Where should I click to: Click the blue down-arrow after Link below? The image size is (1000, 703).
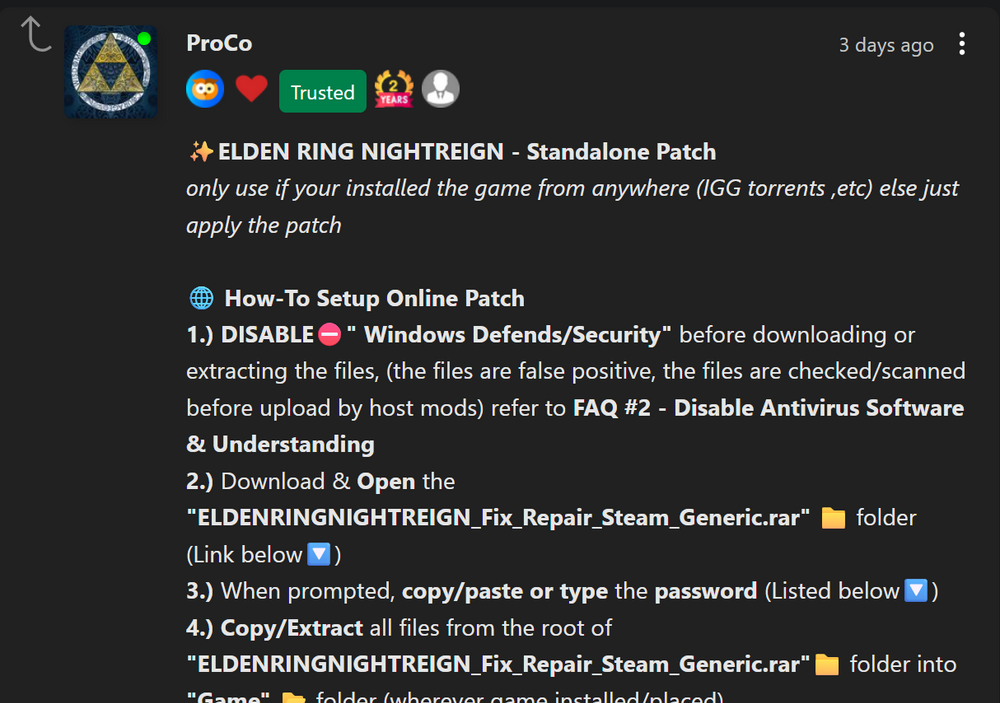click(319, 554)
